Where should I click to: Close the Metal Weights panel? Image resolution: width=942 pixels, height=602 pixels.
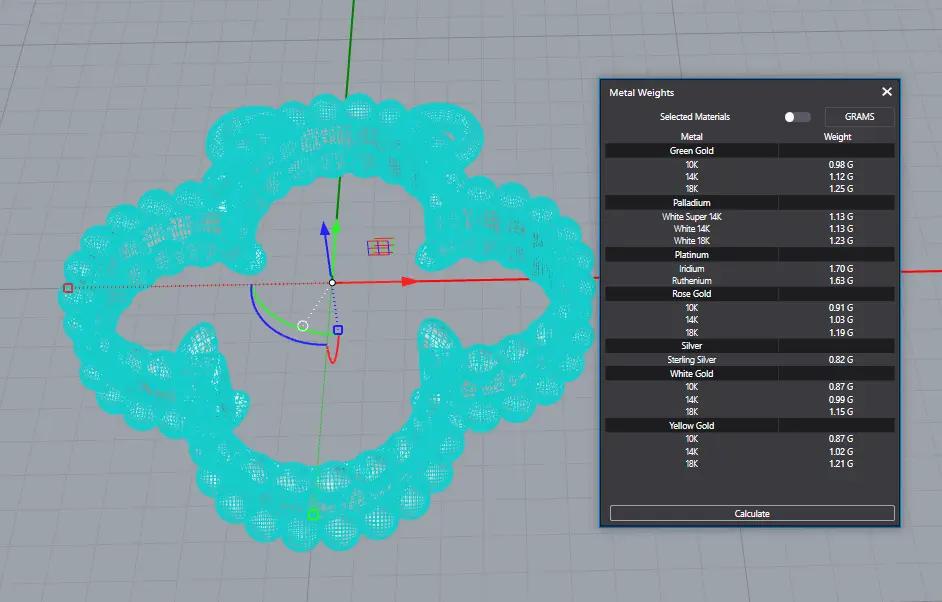point(886,92)
